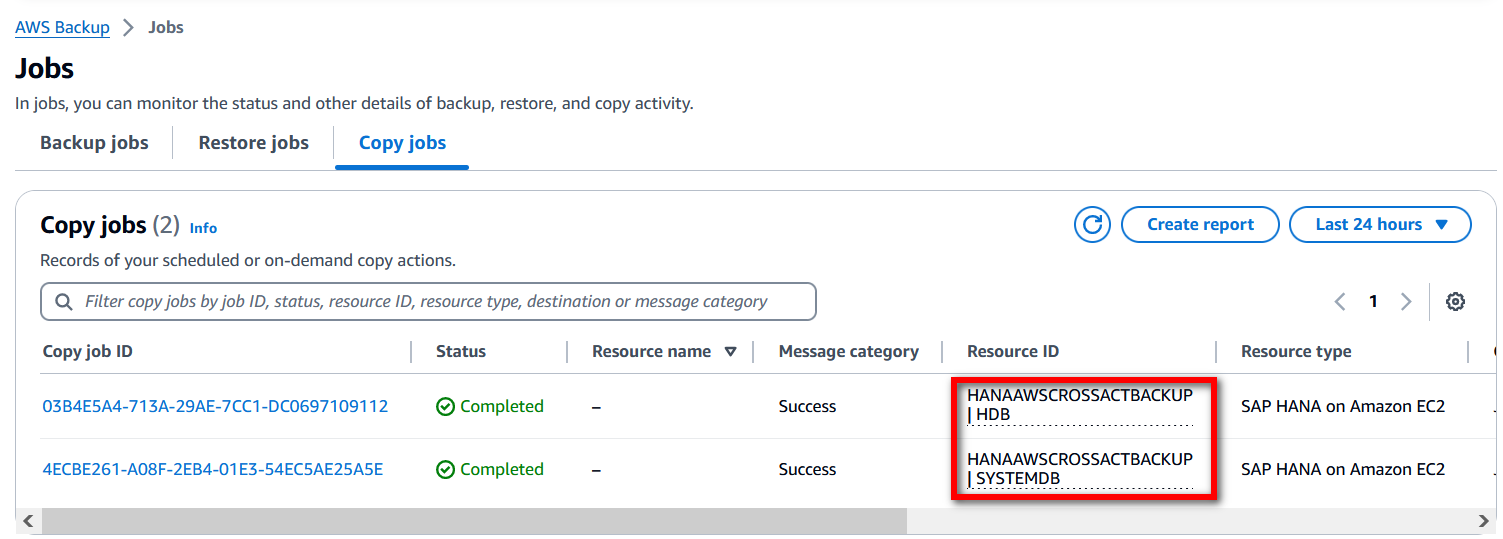Click Completed icon for job 4ECBE261

(445, 470)
